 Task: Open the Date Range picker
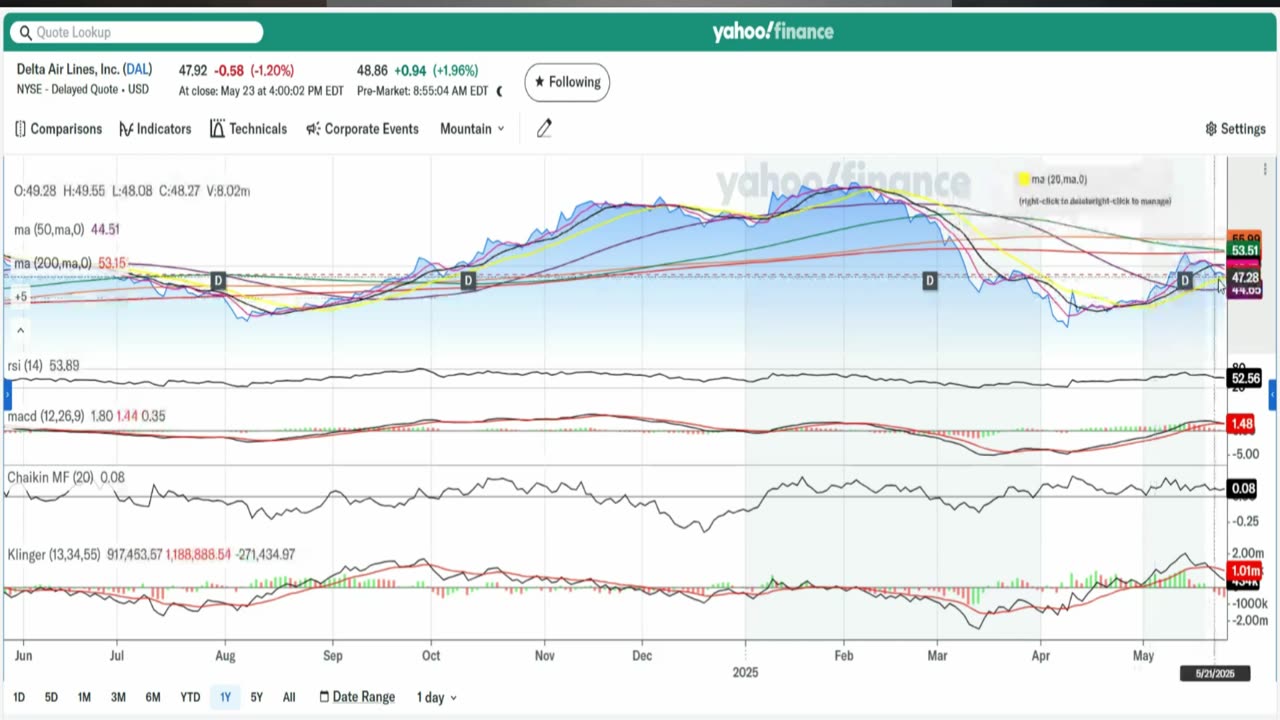coord(357,697)
